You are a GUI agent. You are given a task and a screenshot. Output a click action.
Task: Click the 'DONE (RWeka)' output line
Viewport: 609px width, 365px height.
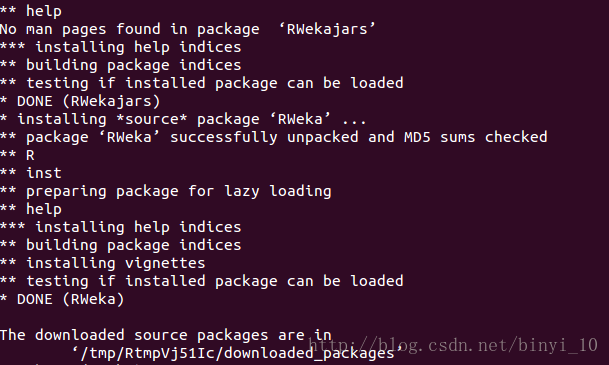(x=62, y=299)
